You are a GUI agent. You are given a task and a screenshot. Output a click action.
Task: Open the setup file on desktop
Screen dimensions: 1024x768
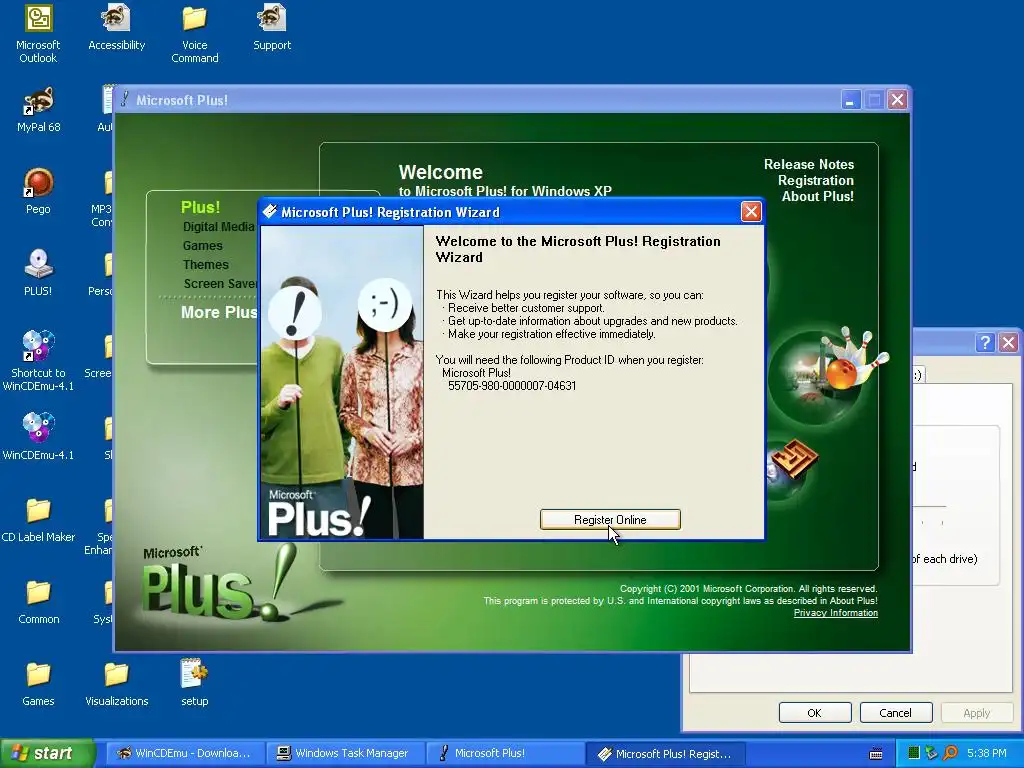(x=195, y=683)
